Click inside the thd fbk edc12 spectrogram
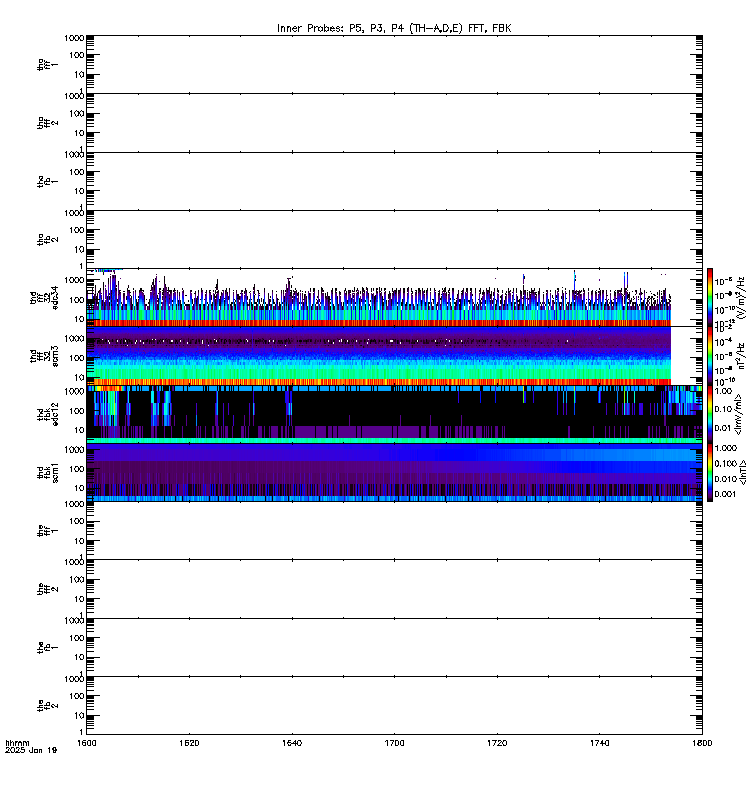This screenshot has width=750, height=800. pyautogui.click(x=394, y=414)
